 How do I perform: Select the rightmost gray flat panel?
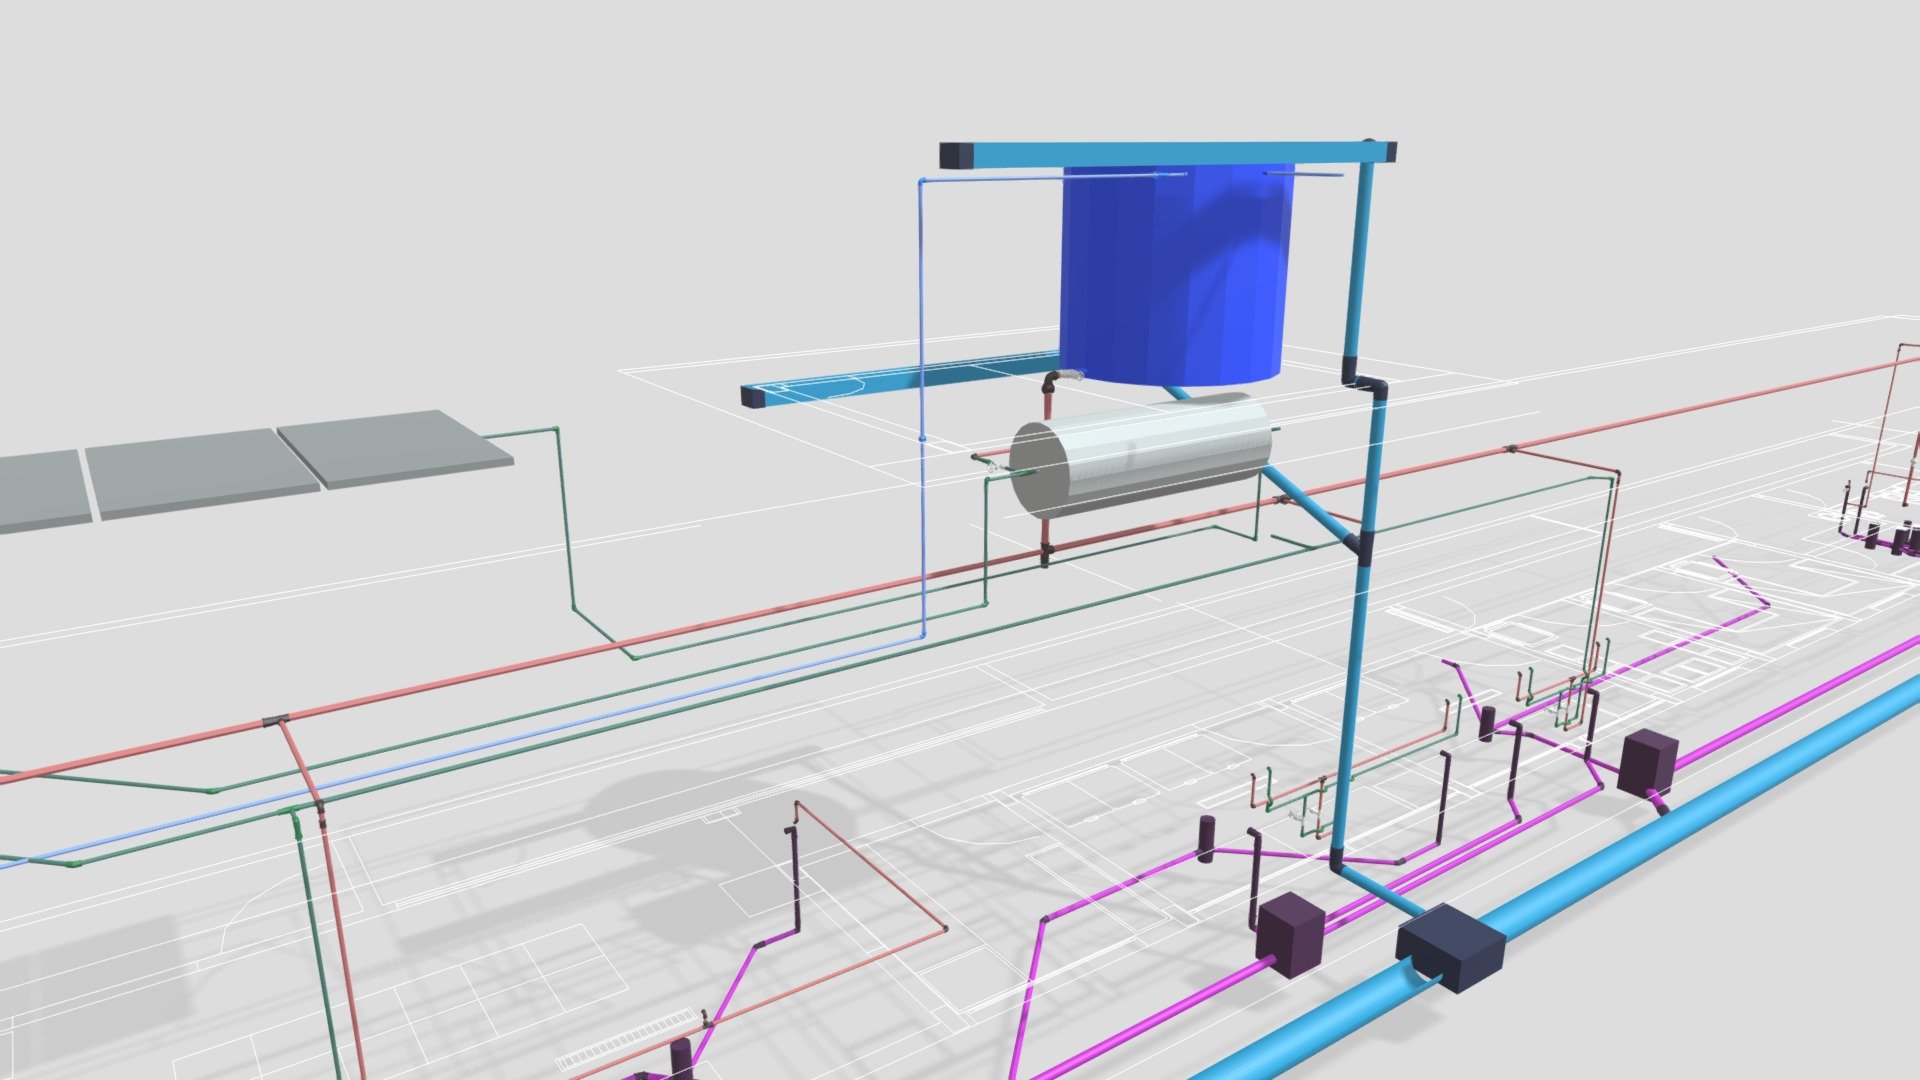tap(395, 448)
